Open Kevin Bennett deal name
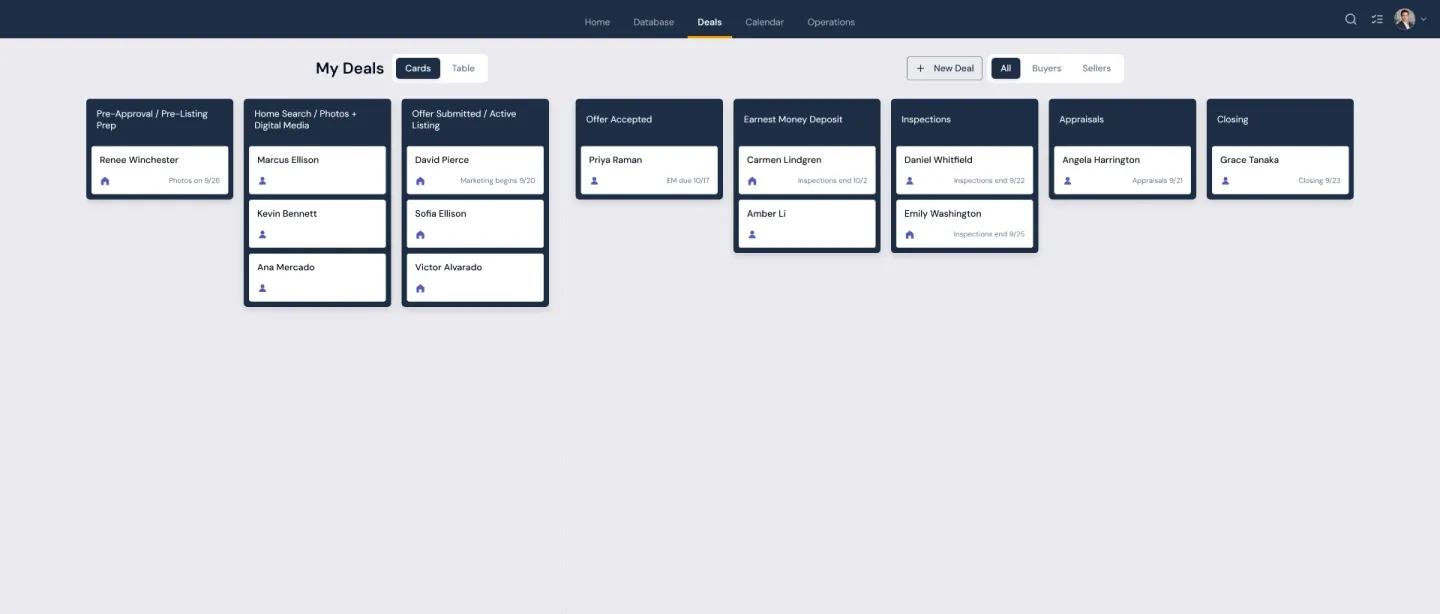1440x614 pixels. [x=287, y=214]
